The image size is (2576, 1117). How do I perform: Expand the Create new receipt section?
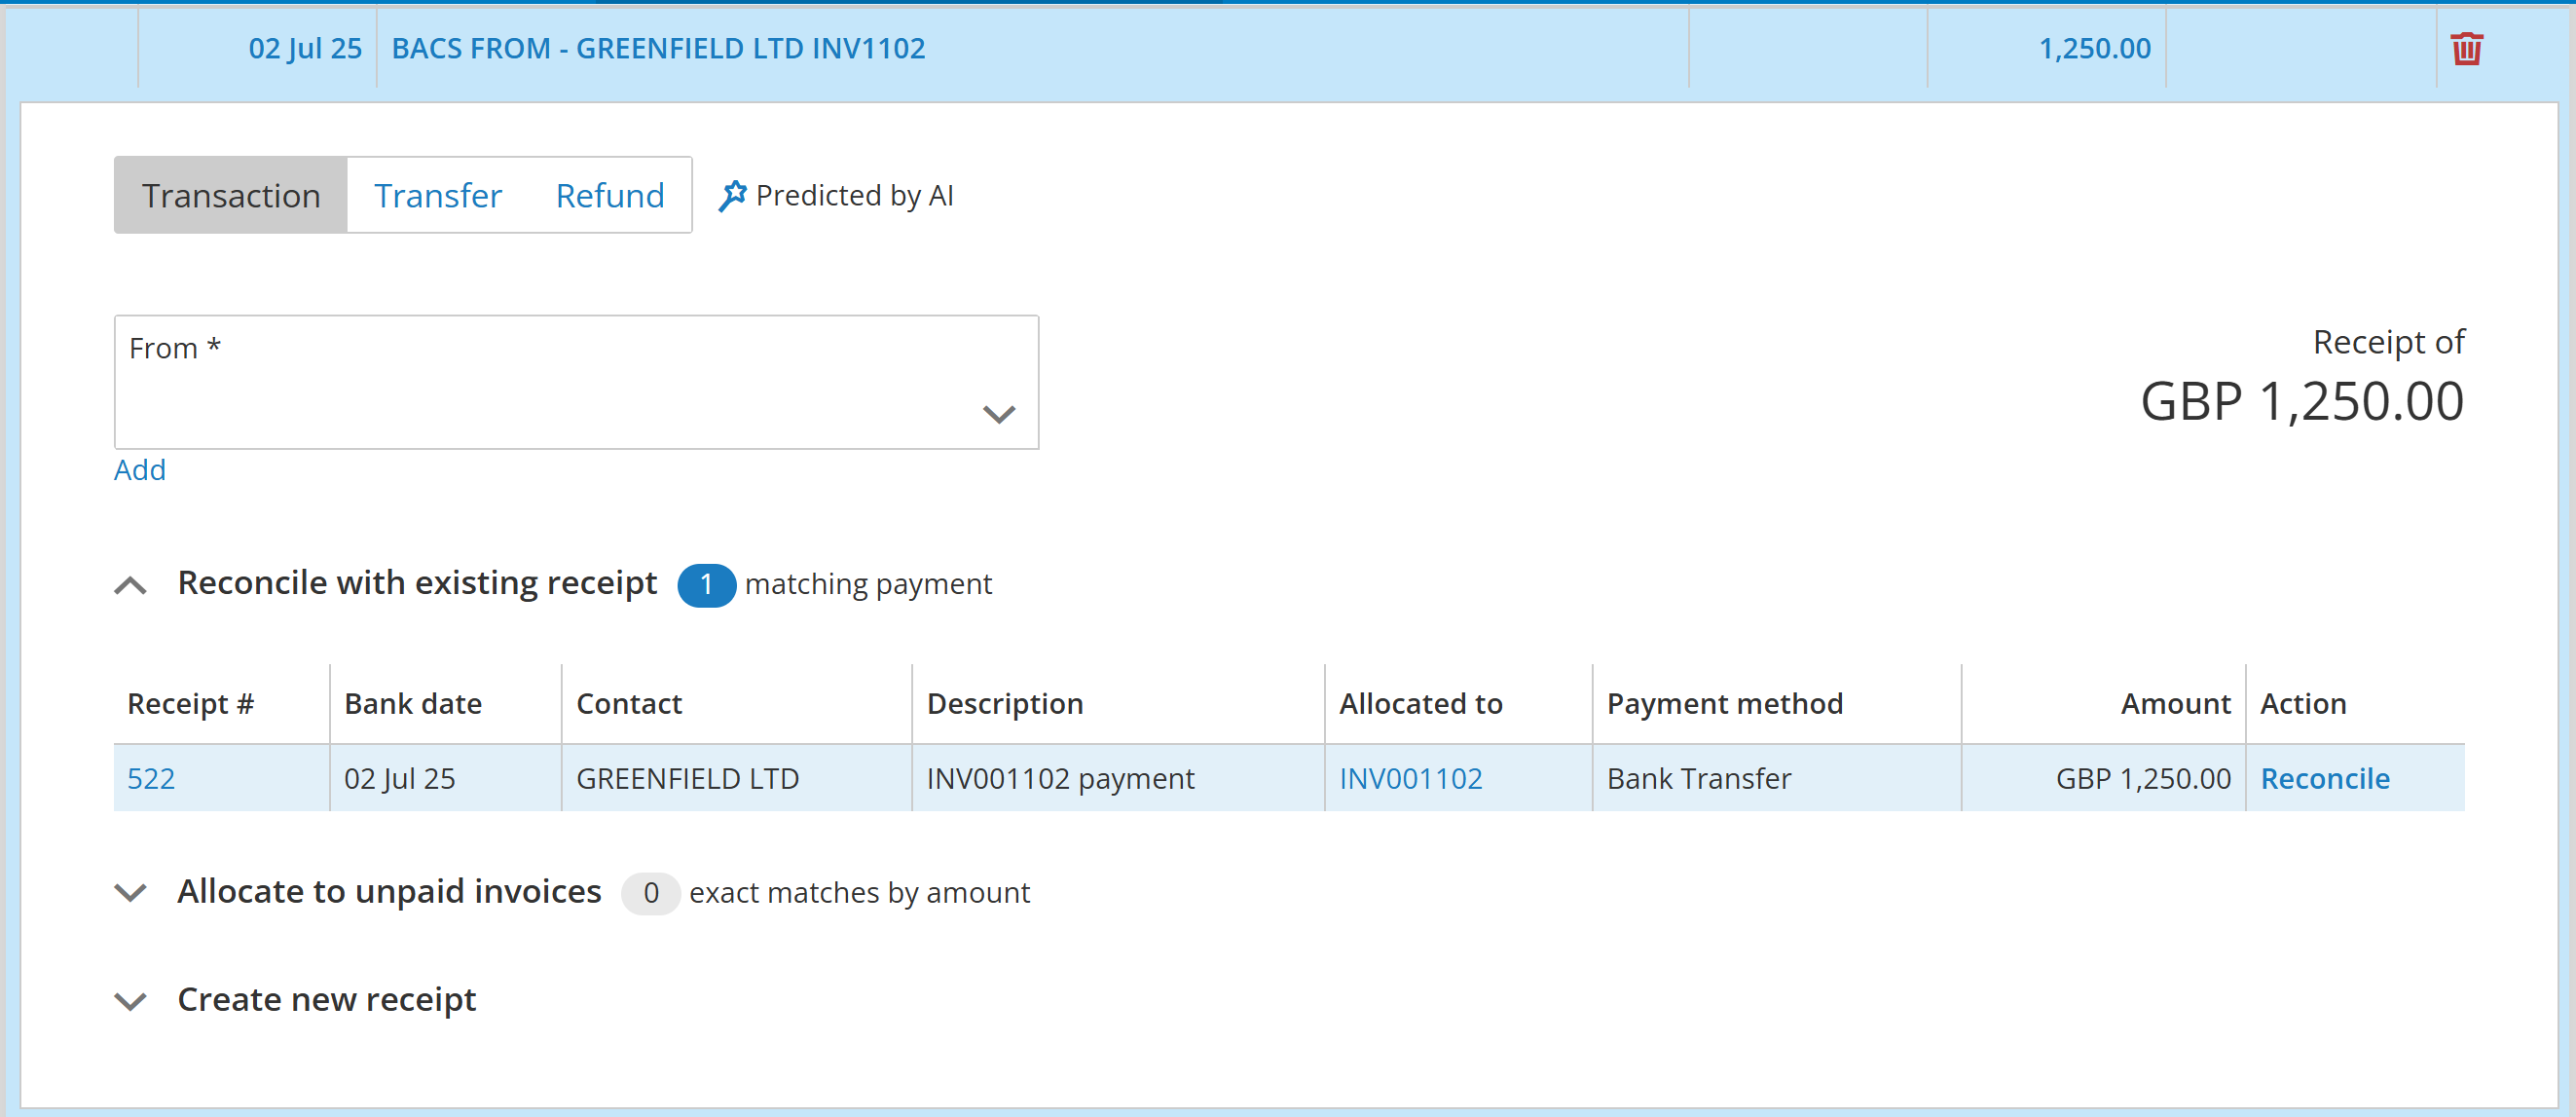[x=131, y=1000]
